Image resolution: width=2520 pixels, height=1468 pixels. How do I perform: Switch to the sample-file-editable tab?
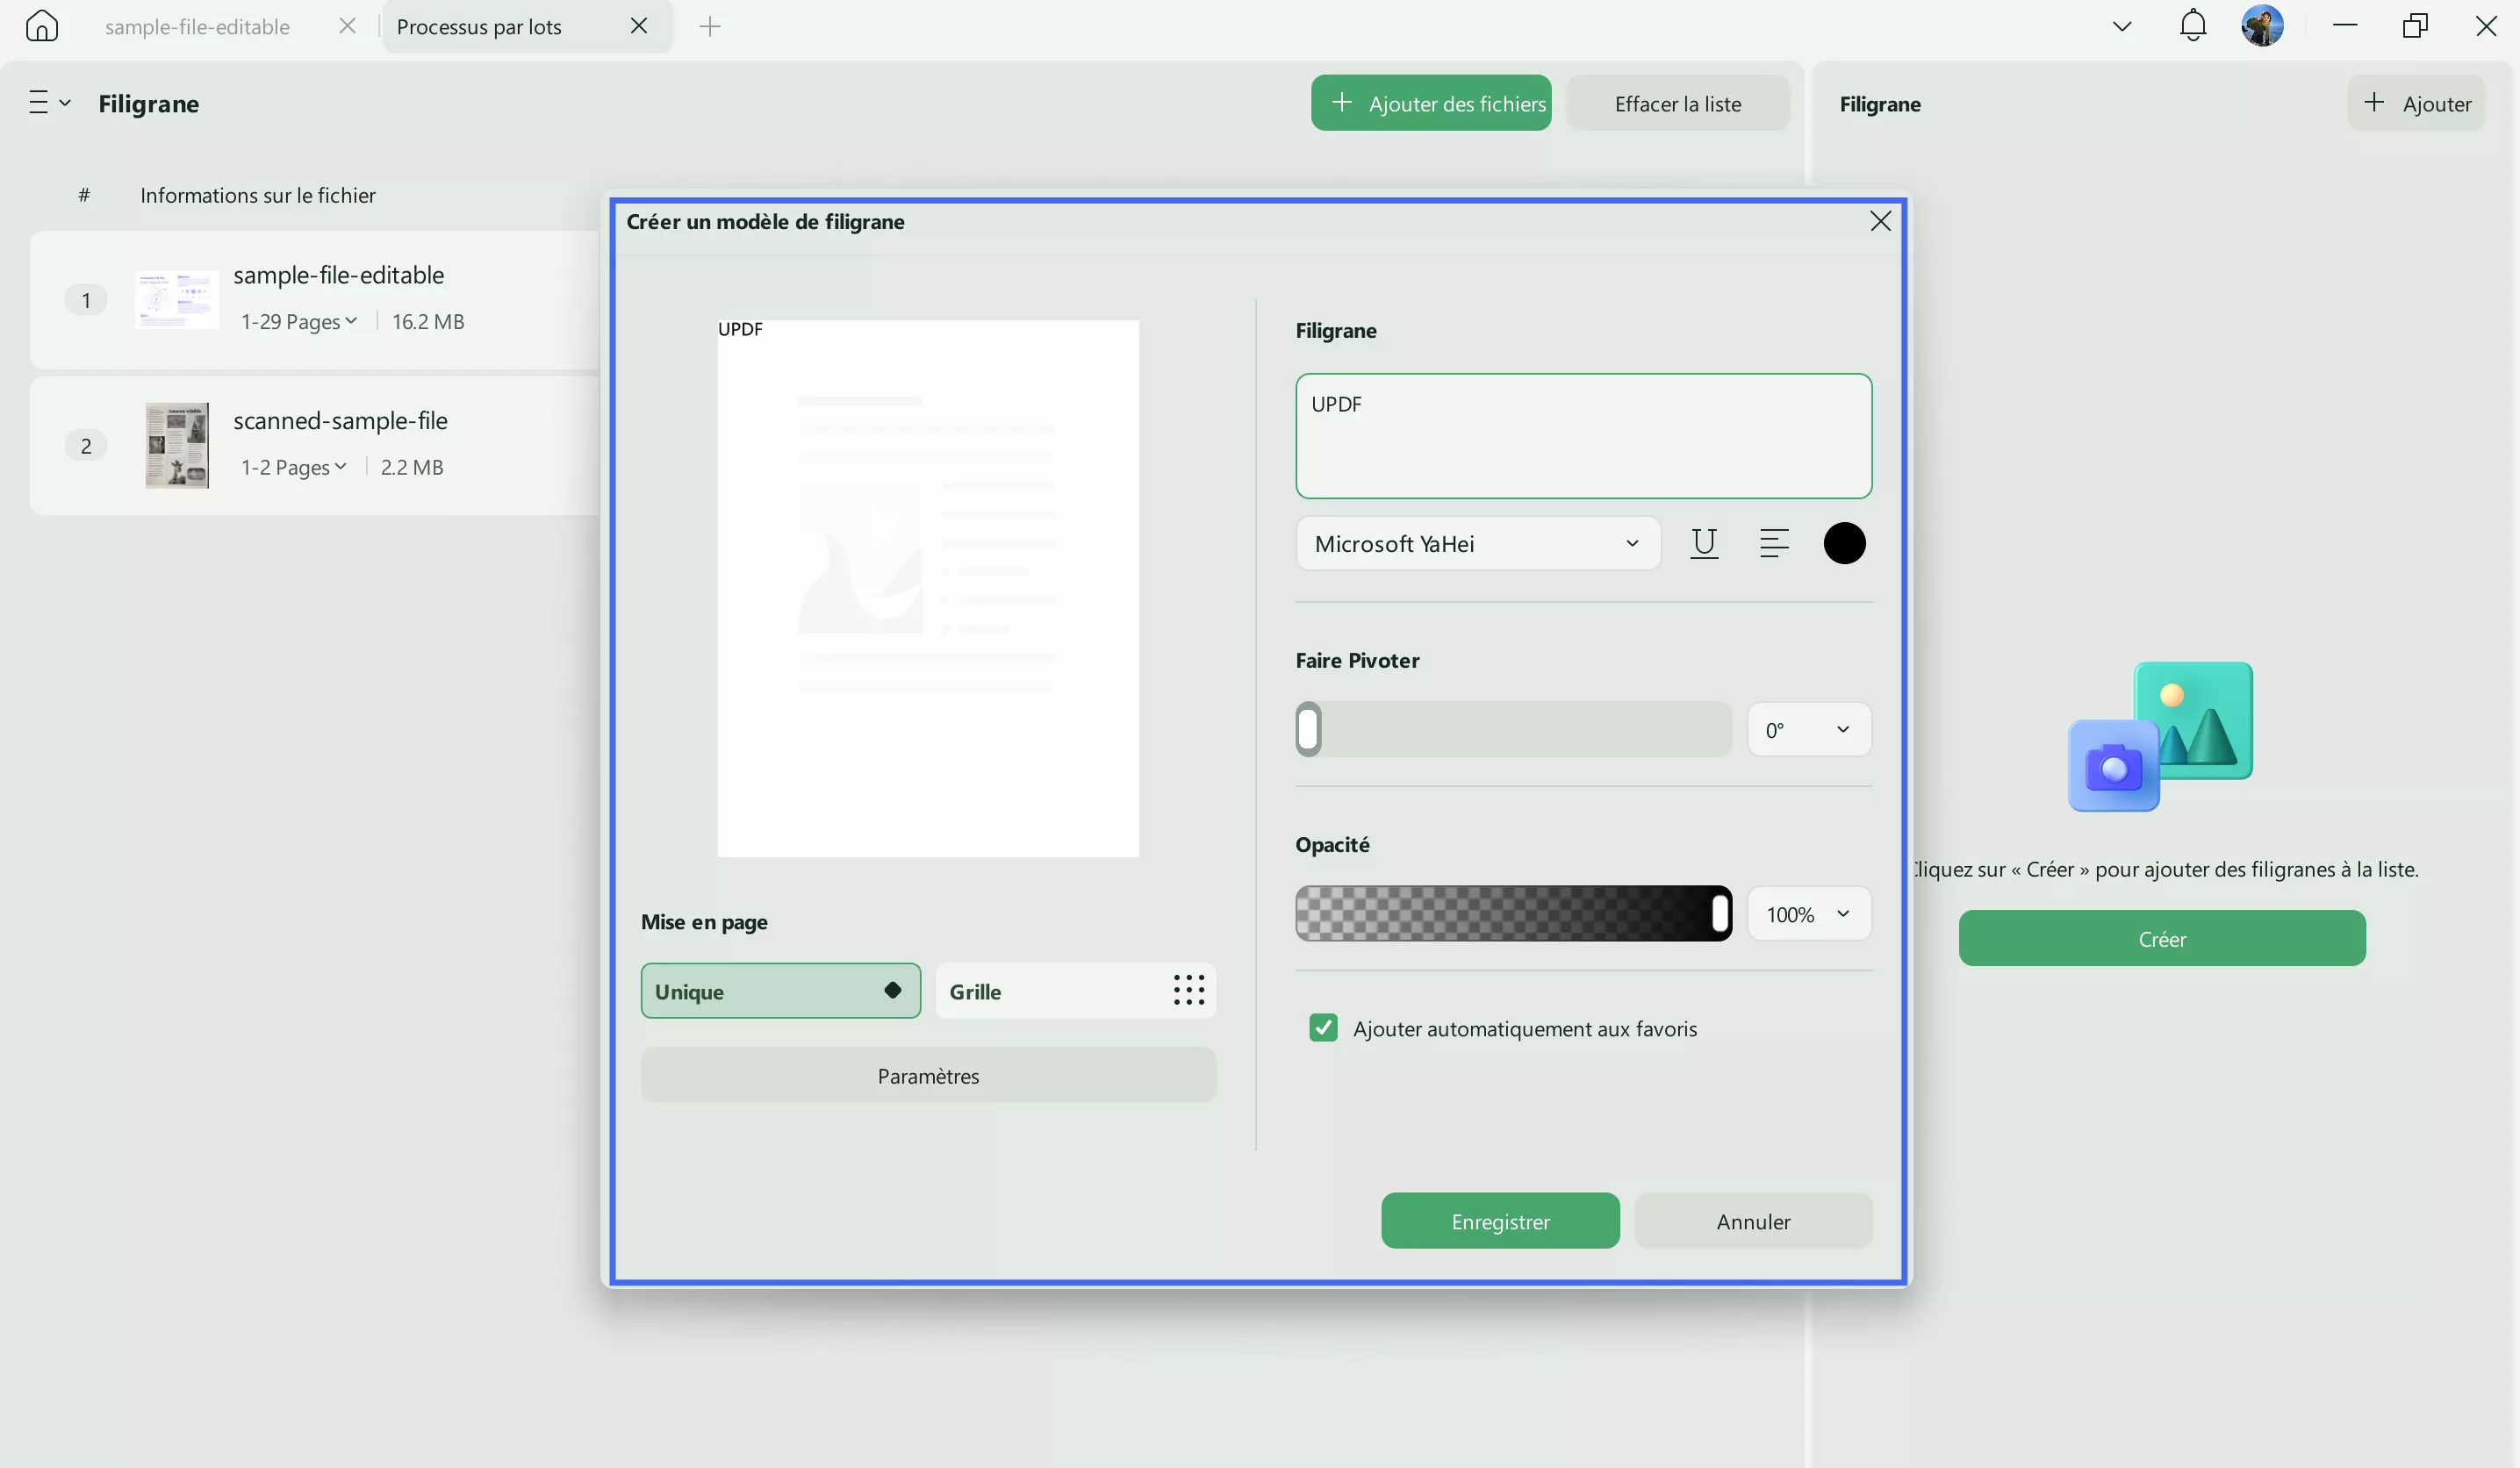(x=198, y=27)
